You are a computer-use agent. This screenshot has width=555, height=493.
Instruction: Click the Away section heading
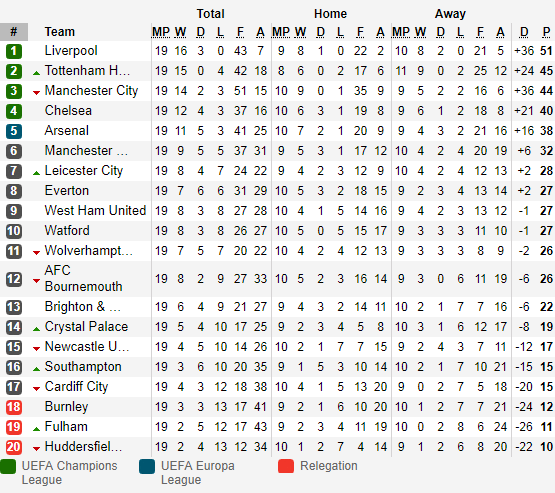(x=450, y=13)
